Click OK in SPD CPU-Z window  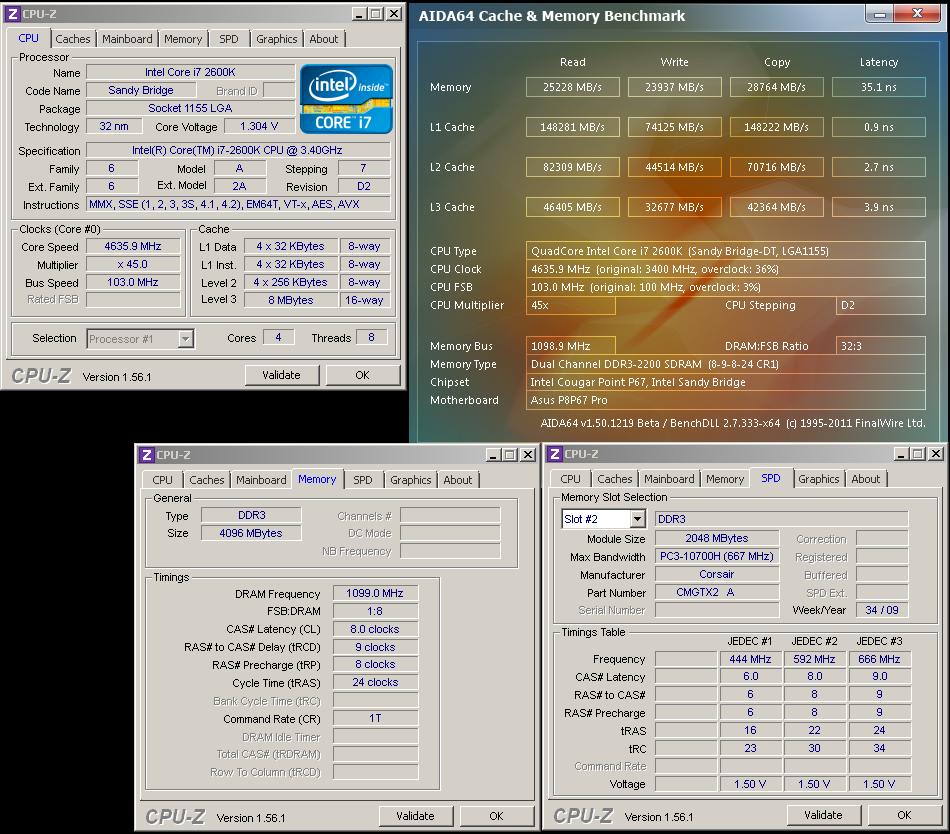point(904,815)
